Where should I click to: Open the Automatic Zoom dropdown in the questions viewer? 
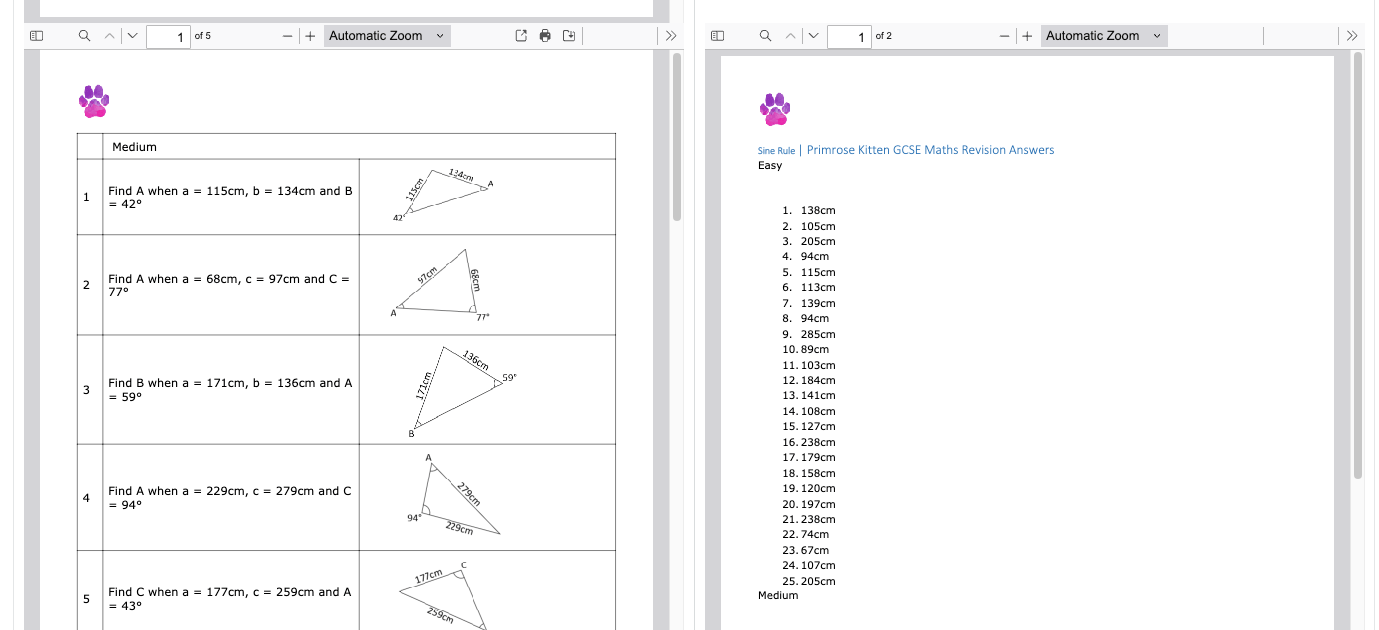click(x=387, y=35)
